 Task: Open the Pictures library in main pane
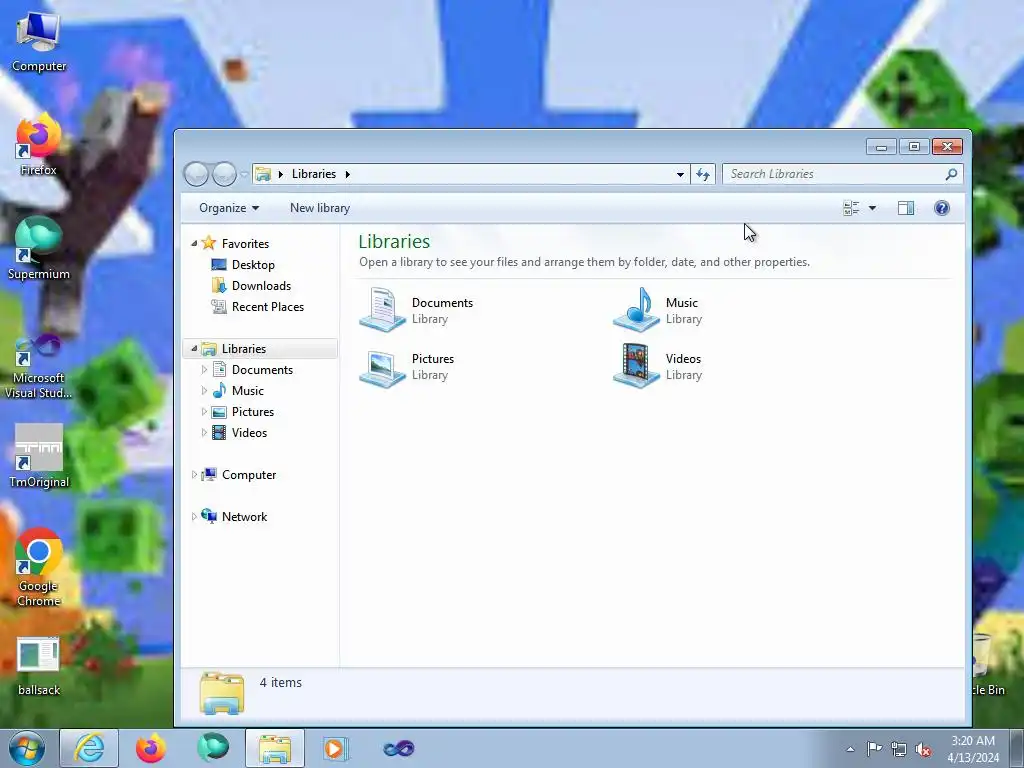tap(407, 366)
